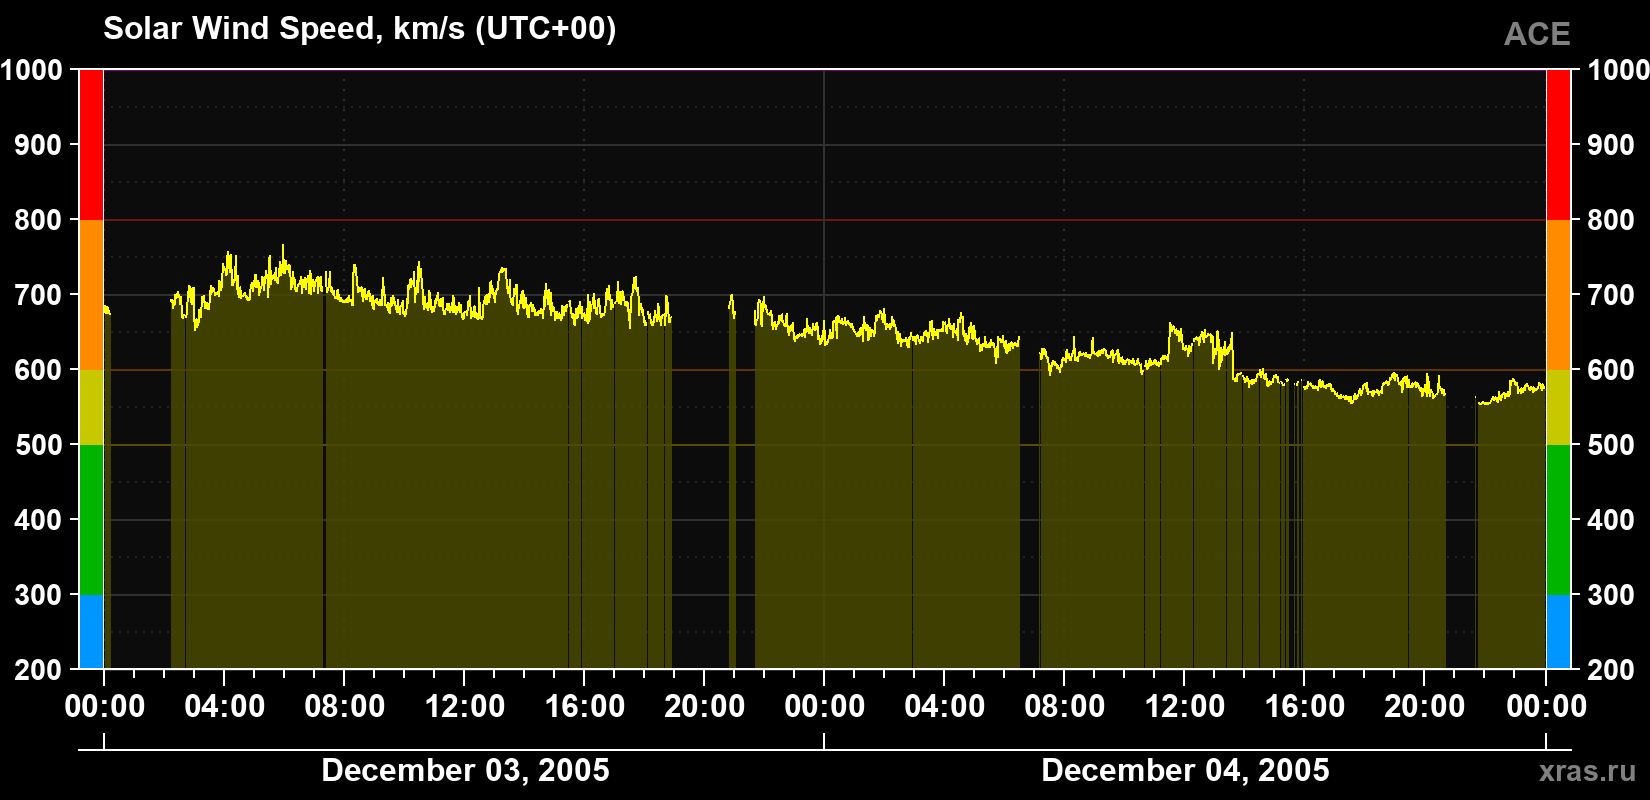Image resolution: width=1650 pixels, height=800 pixels.
Task: Click the '800' label on the right axis
Action: coord(1611,220)
